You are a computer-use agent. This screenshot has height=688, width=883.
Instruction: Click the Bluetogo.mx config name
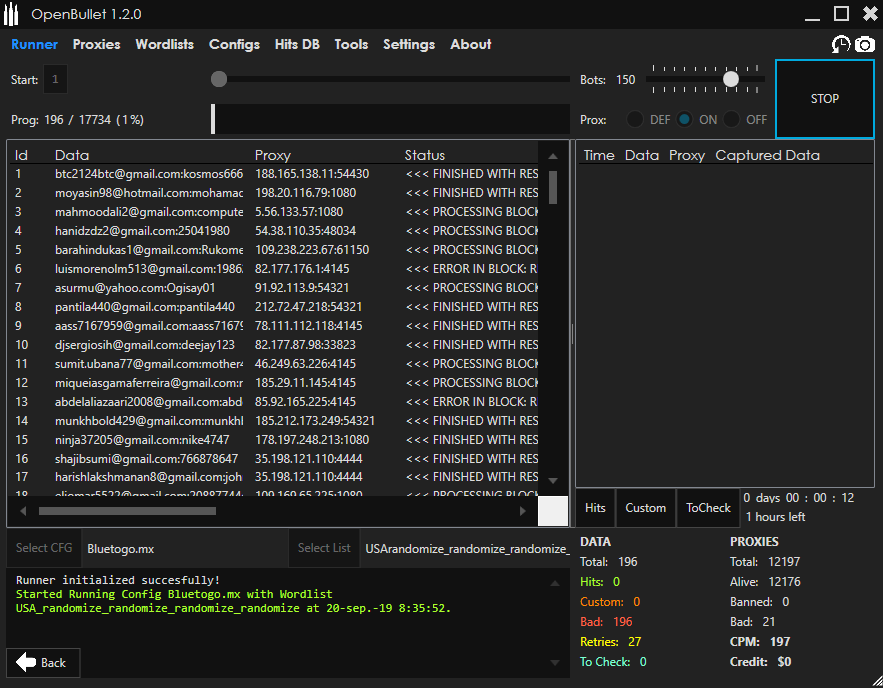coord(121,549)
